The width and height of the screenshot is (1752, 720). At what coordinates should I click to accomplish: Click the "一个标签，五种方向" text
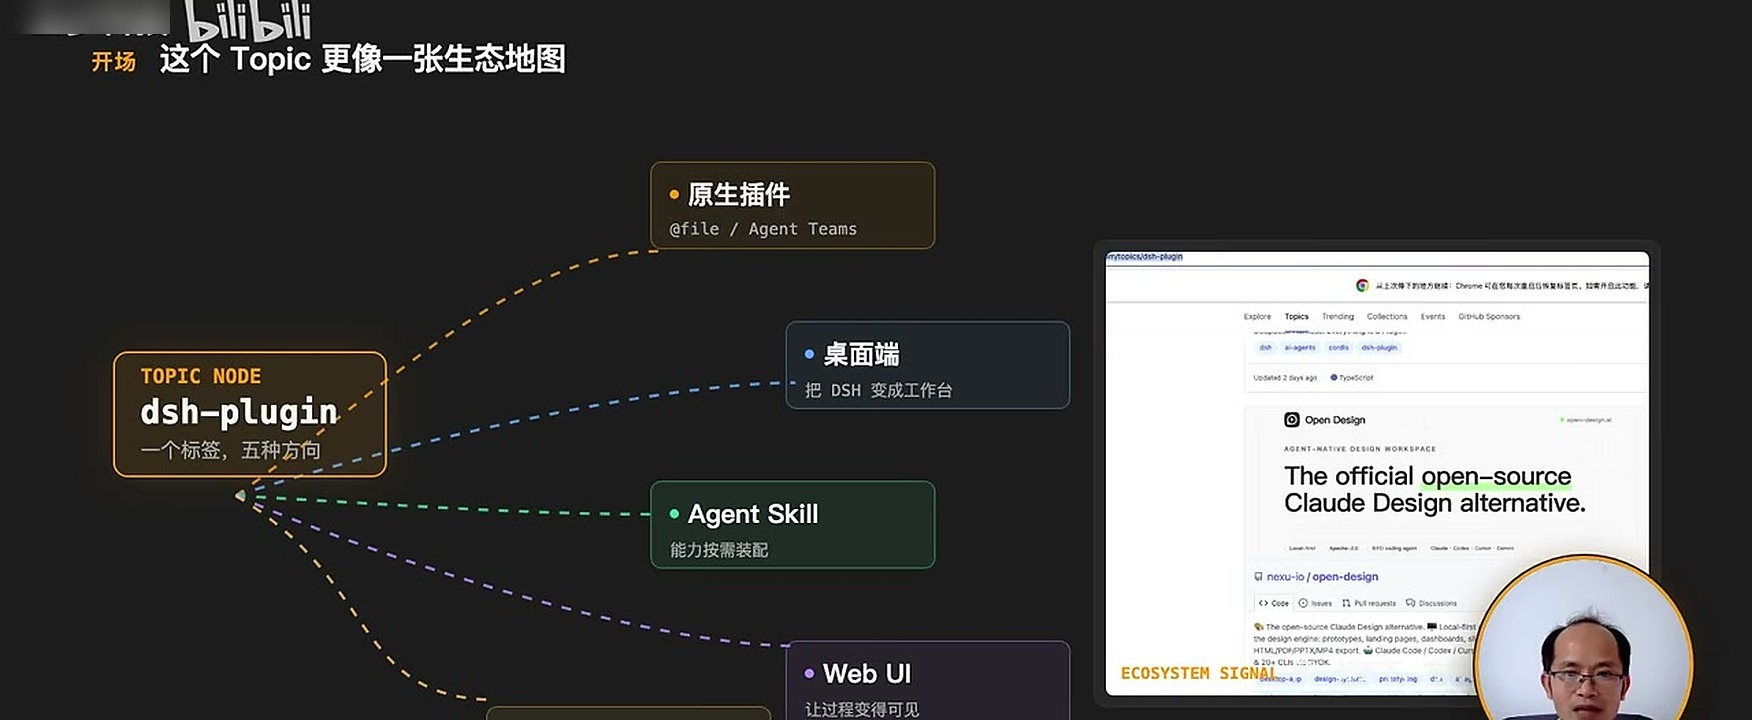231,450
